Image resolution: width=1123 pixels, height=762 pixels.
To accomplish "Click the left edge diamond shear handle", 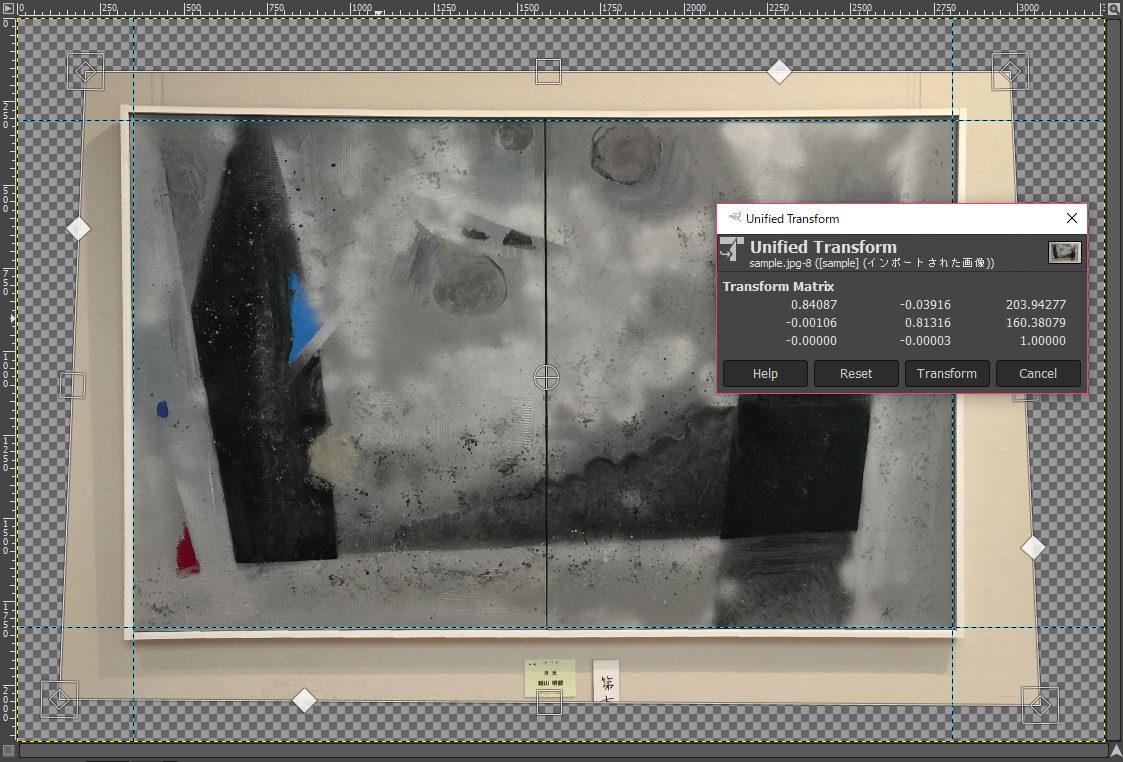I will pyautogui.click(x=78, y=228).
